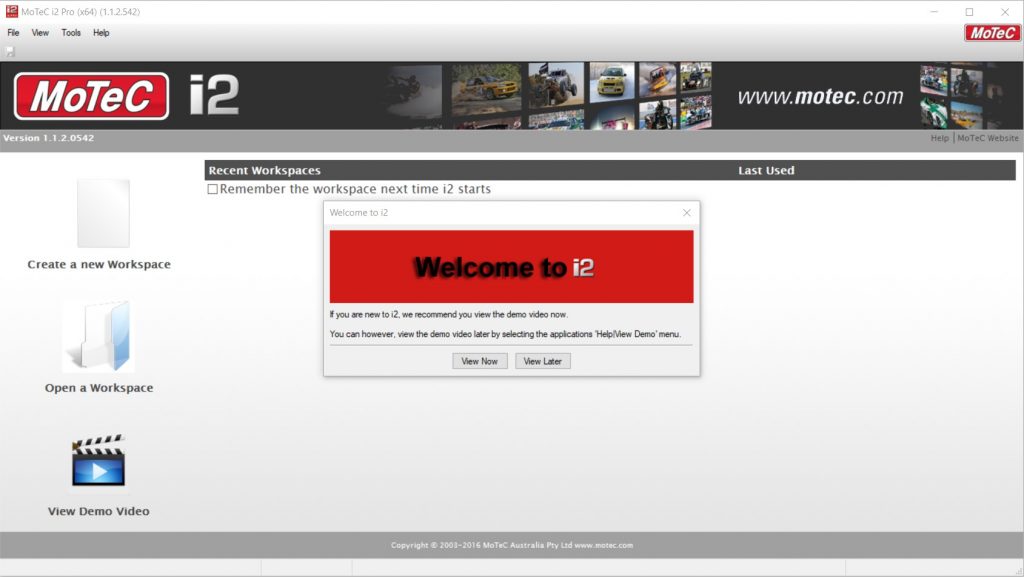This screenshot has width=1024, height=577.
Task: Click the Version 1.1.2.0542 text
Action: [x=48, y=138]
